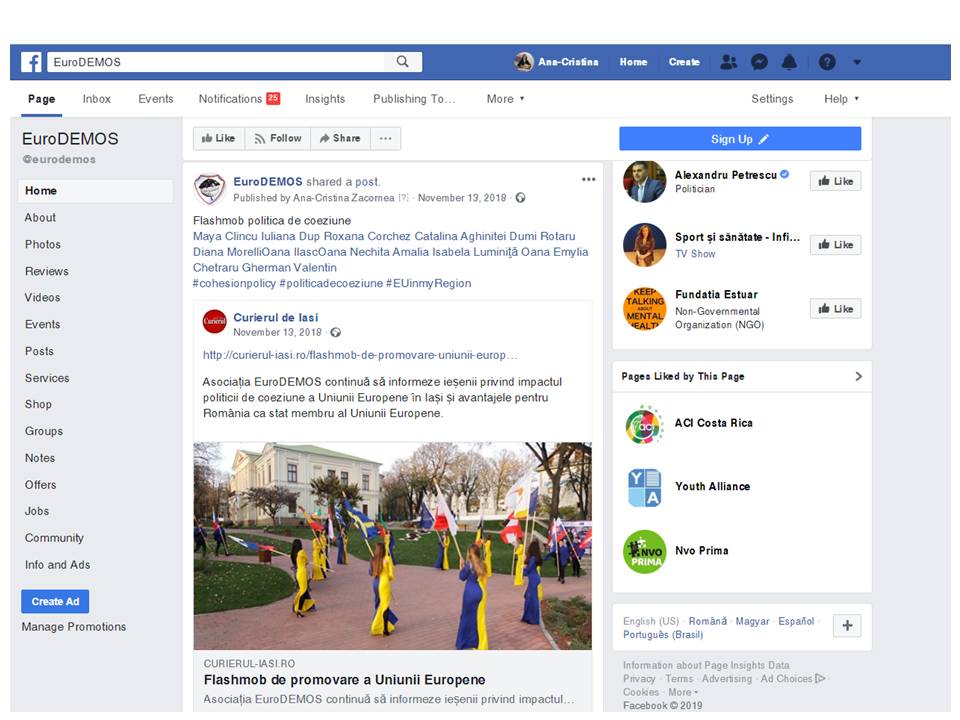Screen dimensions: 960x720
Task: Click Create in the top blue bar
Action: click(684, 62)
